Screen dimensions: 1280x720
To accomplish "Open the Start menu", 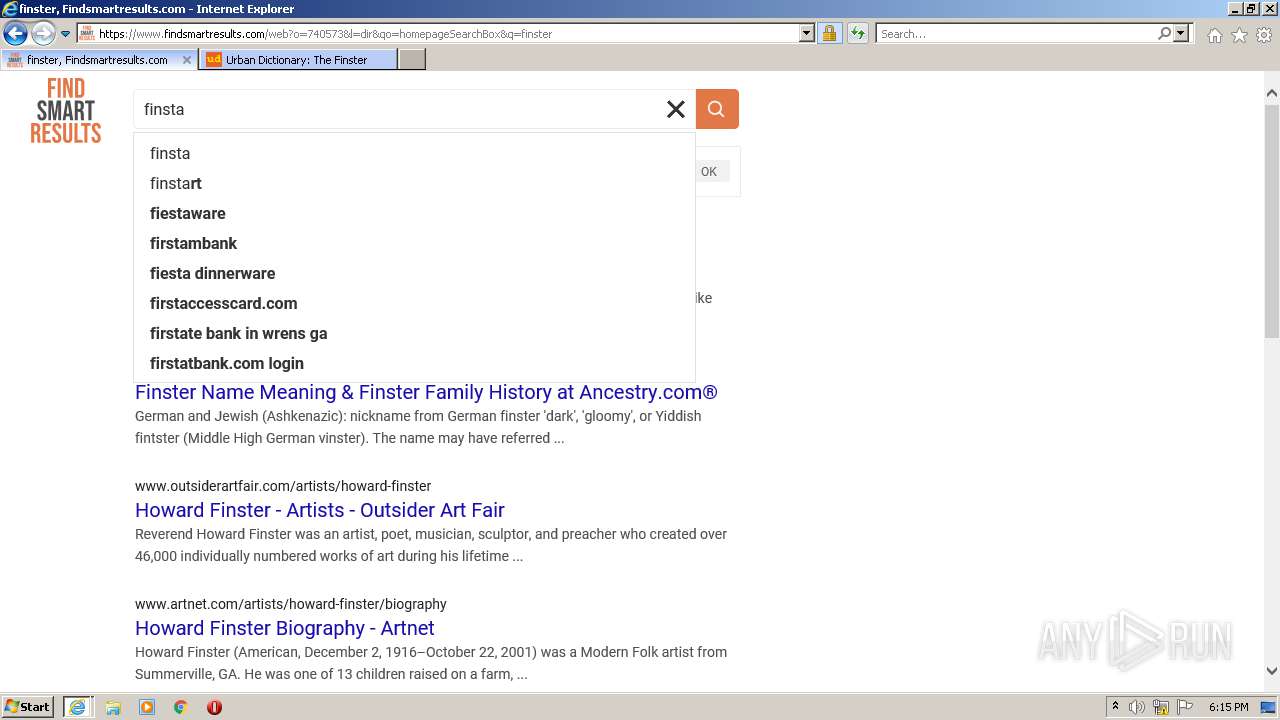I will click(28, 707).
